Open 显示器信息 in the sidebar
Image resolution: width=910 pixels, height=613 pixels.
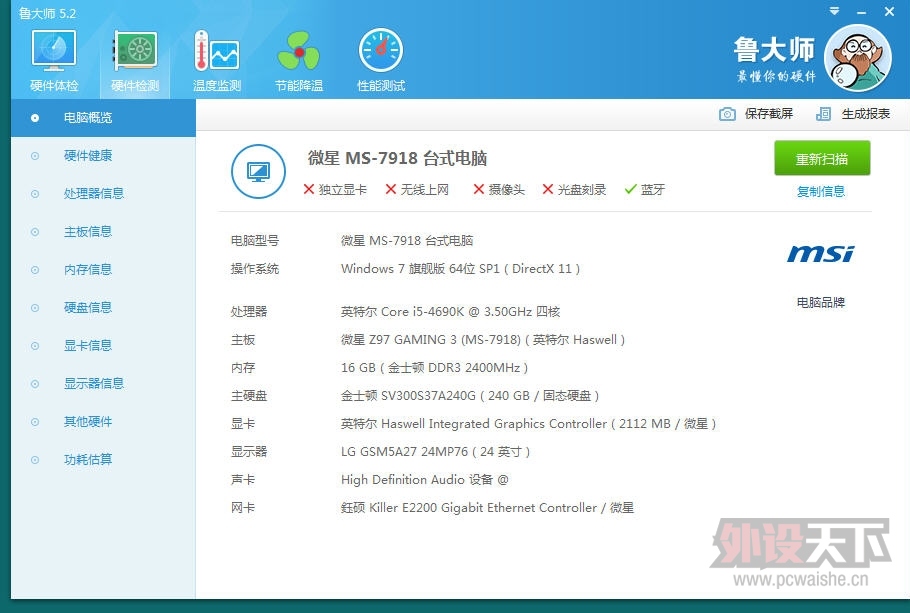[103, 383]
